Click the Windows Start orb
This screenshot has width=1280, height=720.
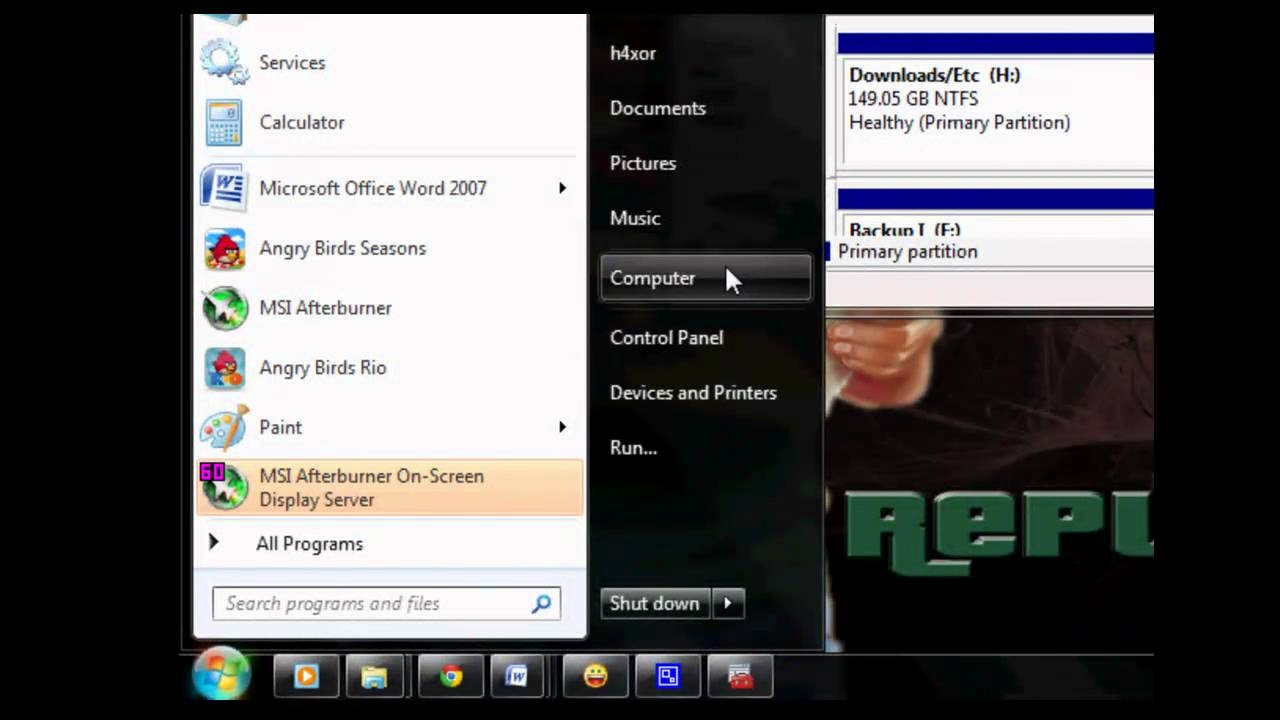221,675
